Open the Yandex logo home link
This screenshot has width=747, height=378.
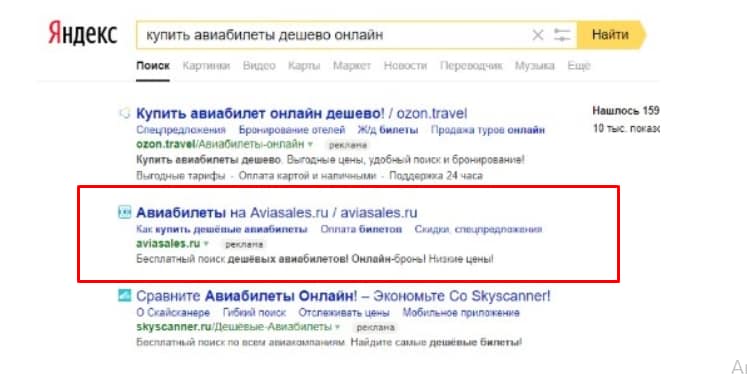(x=82, y=34)
